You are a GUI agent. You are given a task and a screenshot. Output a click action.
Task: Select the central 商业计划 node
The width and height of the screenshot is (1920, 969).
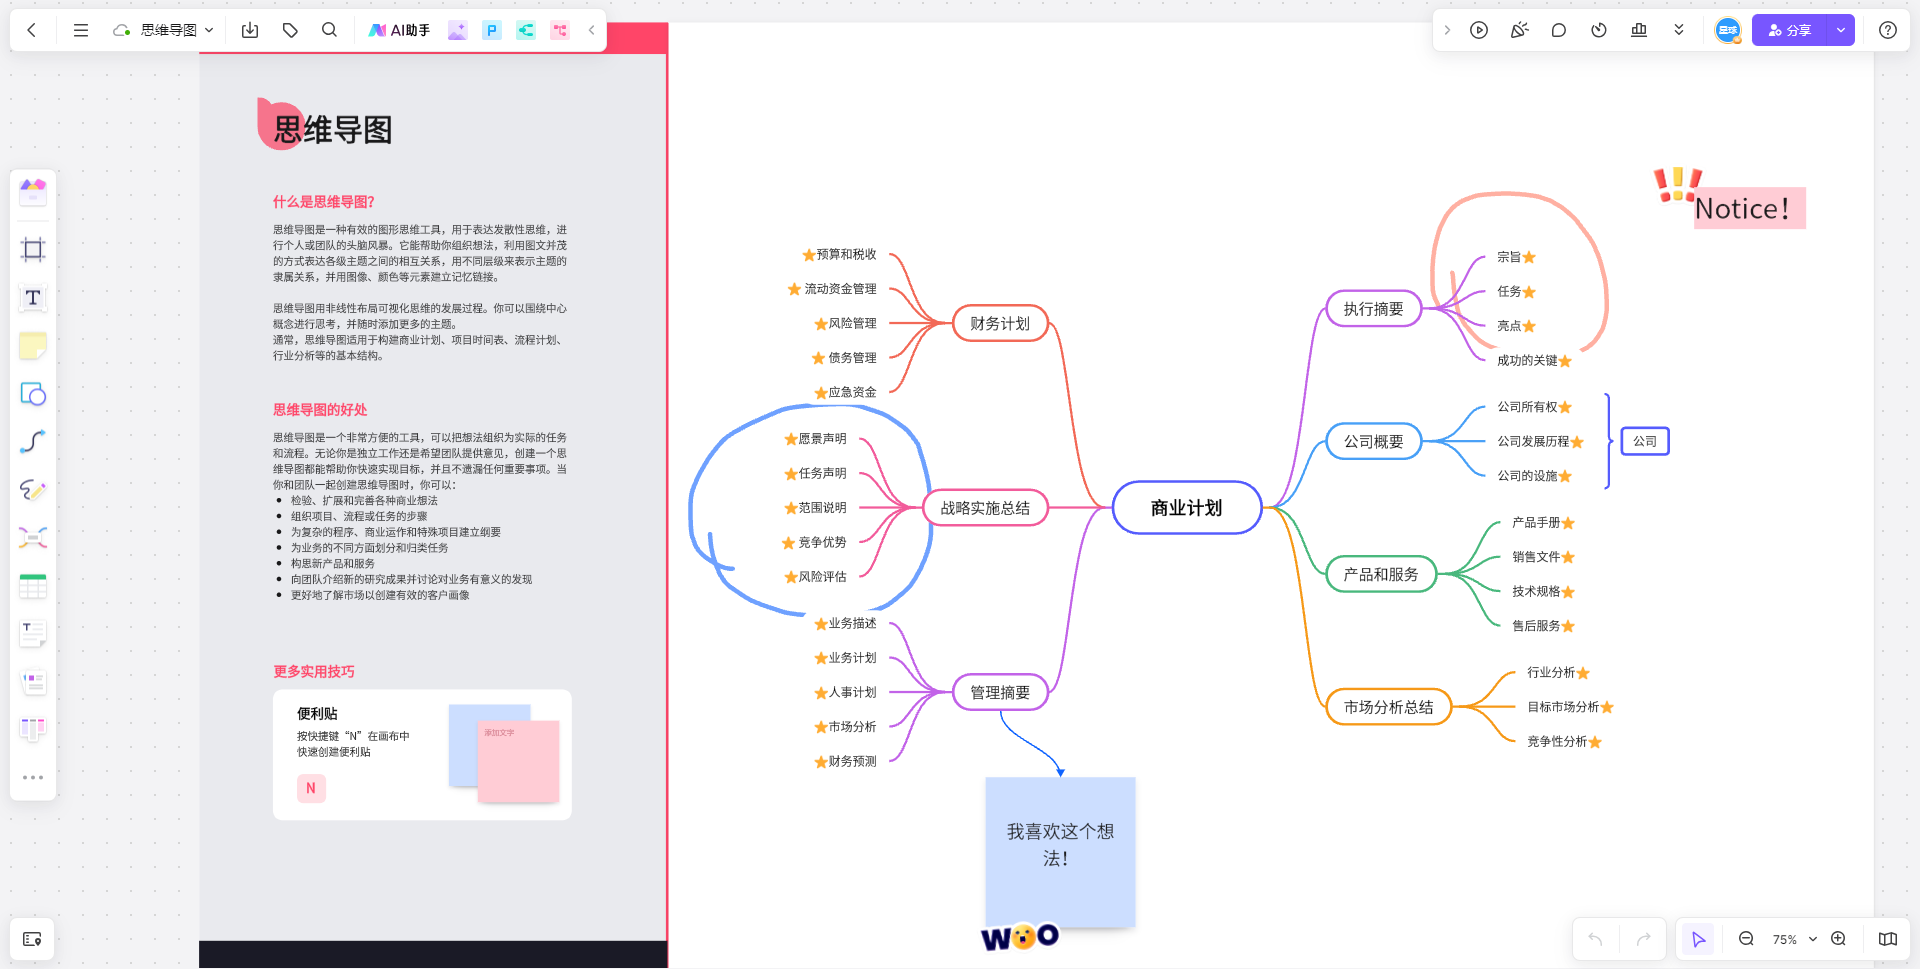tap(1186, 508)
